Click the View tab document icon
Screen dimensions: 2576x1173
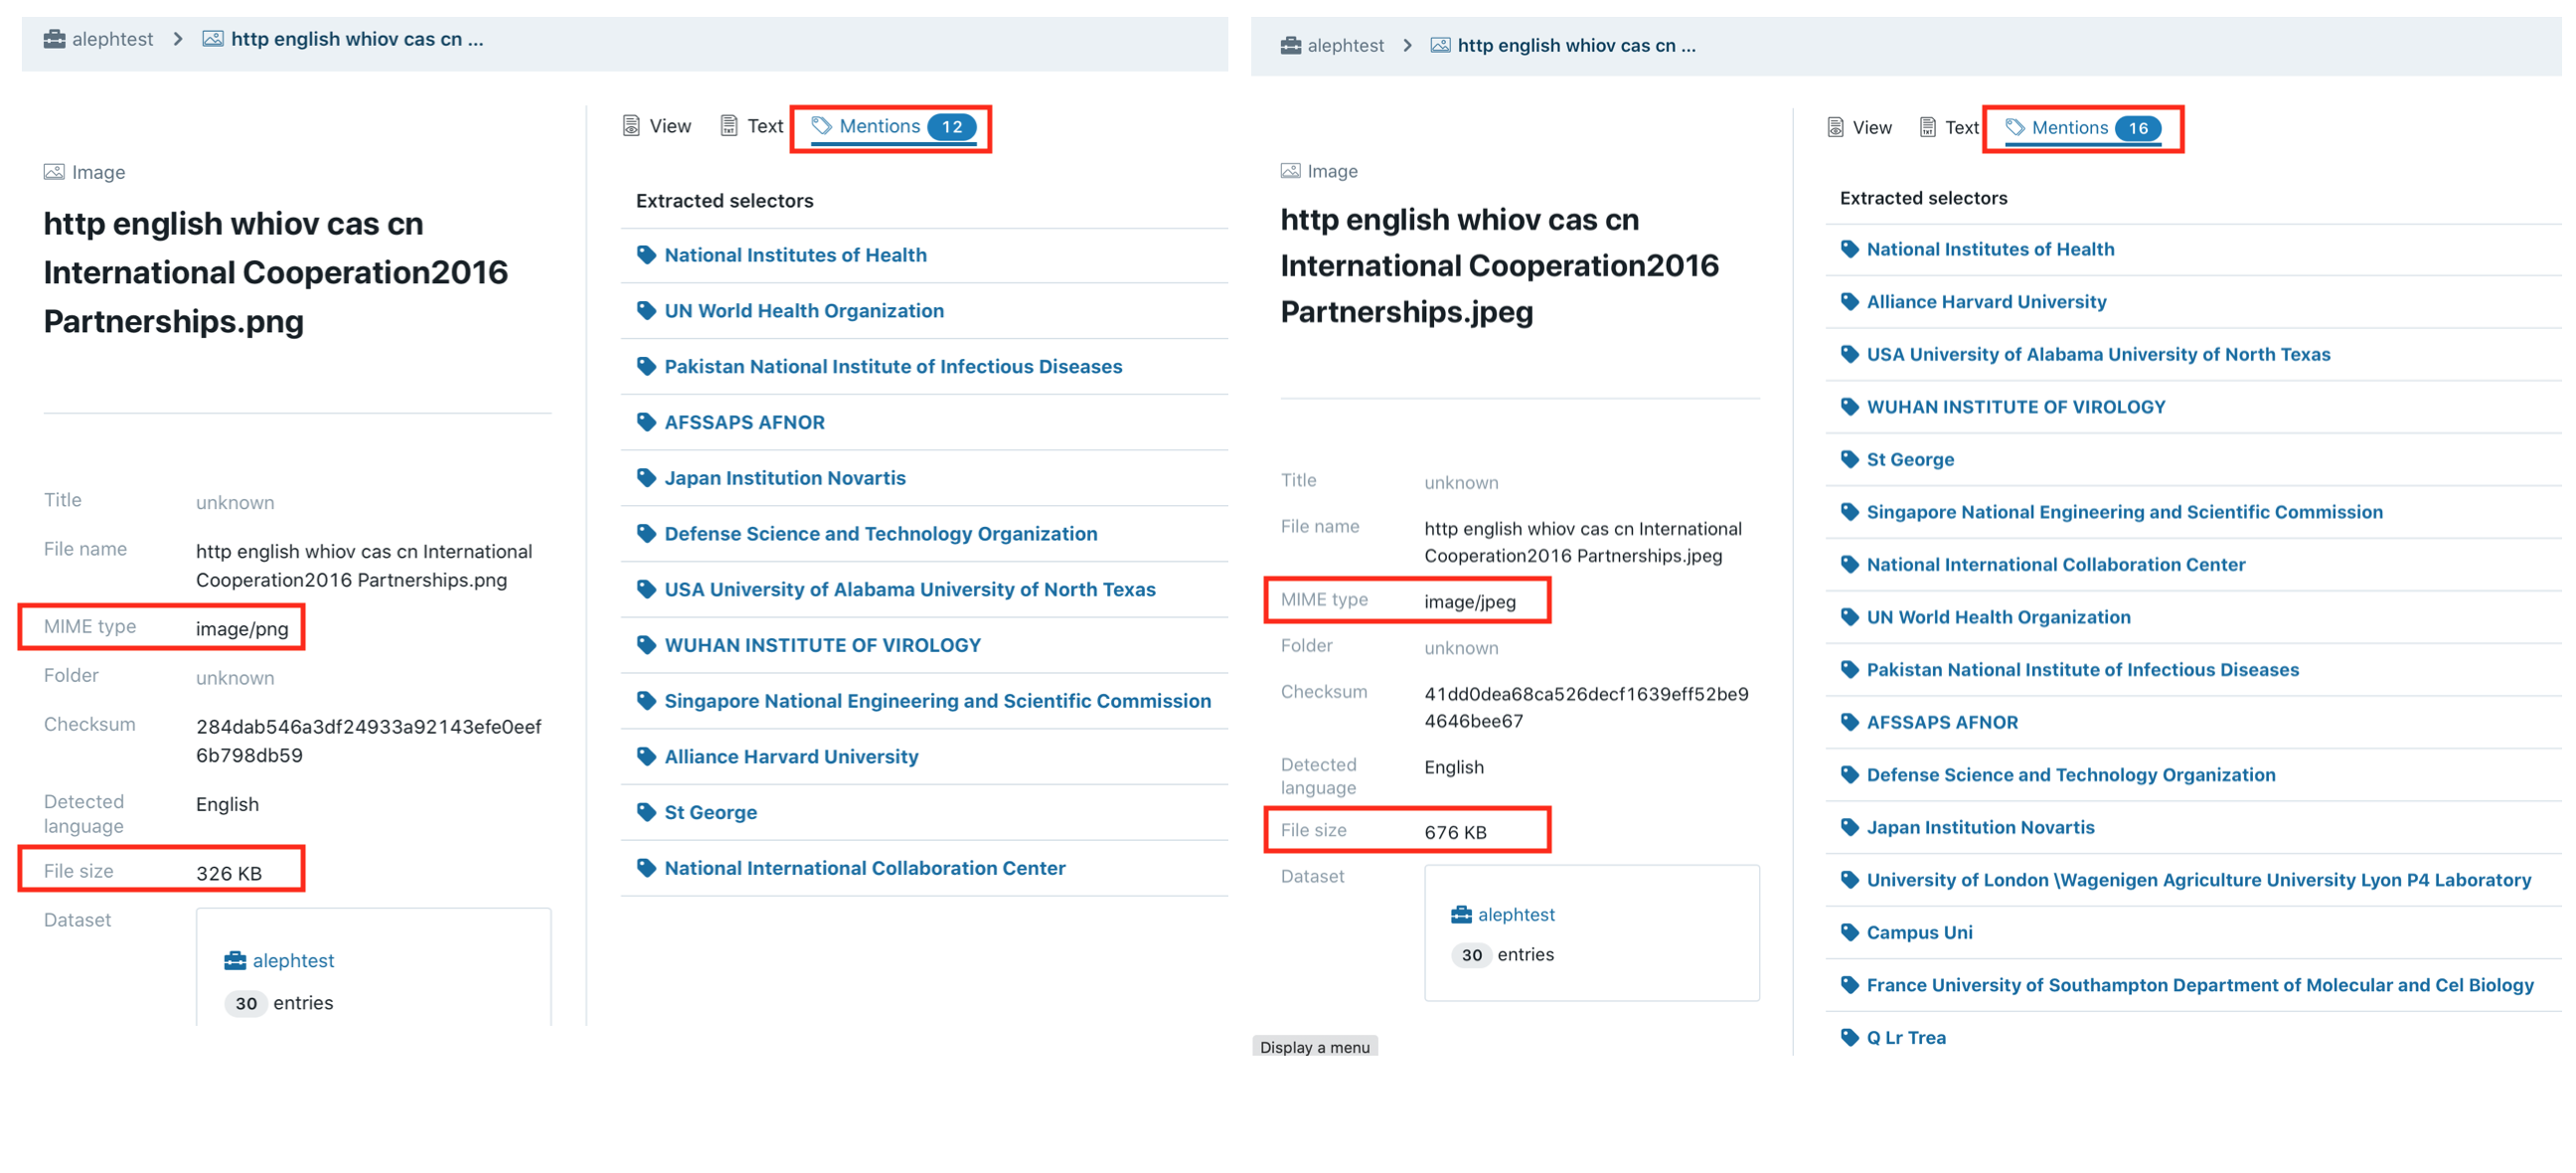tap(631, 125)
